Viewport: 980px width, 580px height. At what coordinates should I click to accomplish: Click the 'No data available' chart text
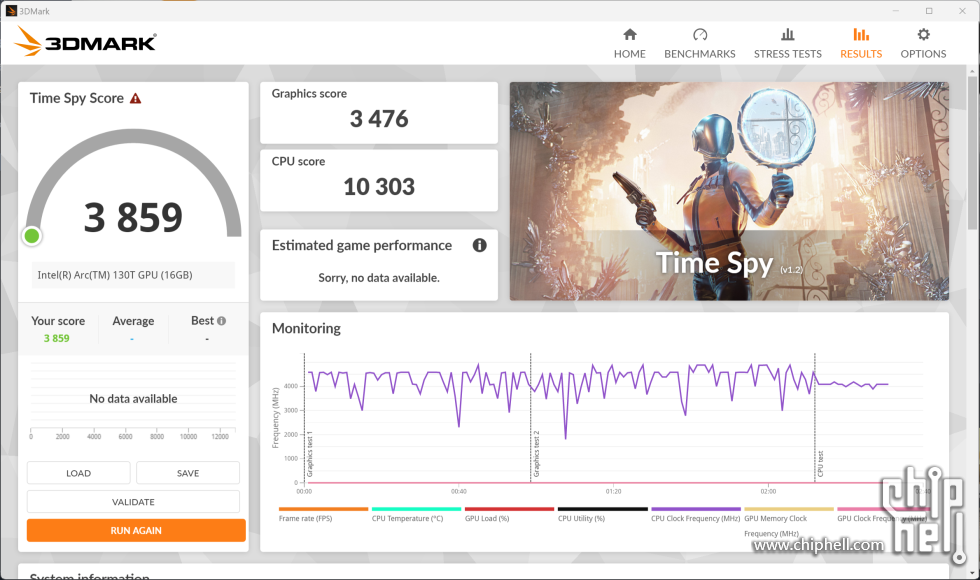point(133,399)
